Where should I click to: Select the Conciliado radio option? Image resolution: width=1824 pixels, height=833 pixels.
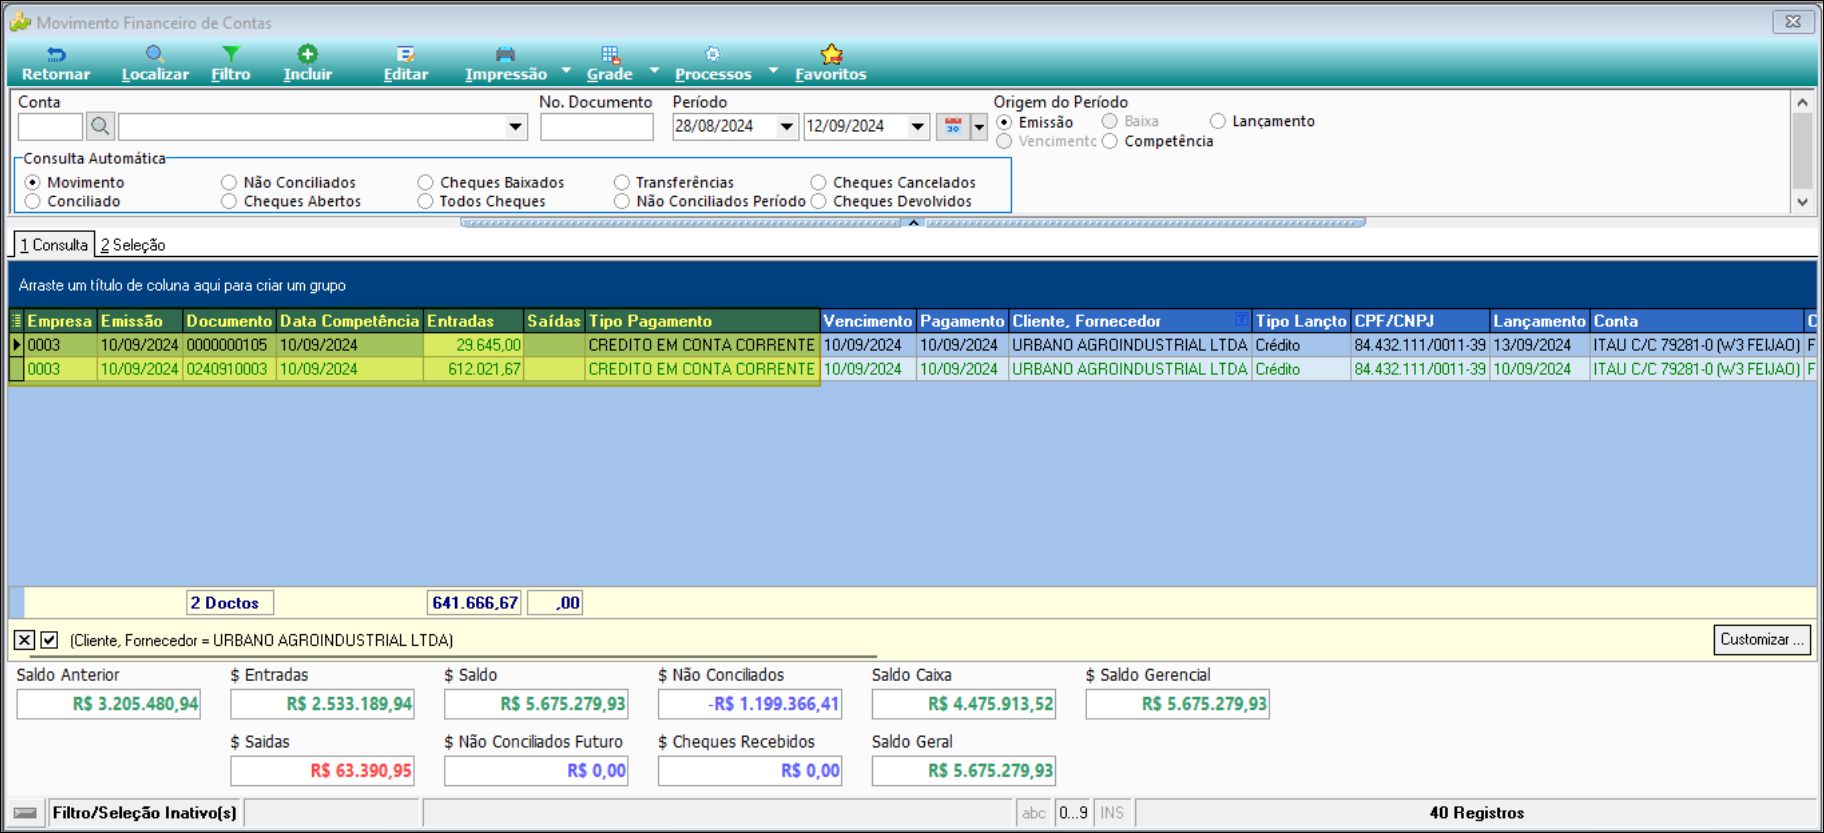click(x=33, y=201)
